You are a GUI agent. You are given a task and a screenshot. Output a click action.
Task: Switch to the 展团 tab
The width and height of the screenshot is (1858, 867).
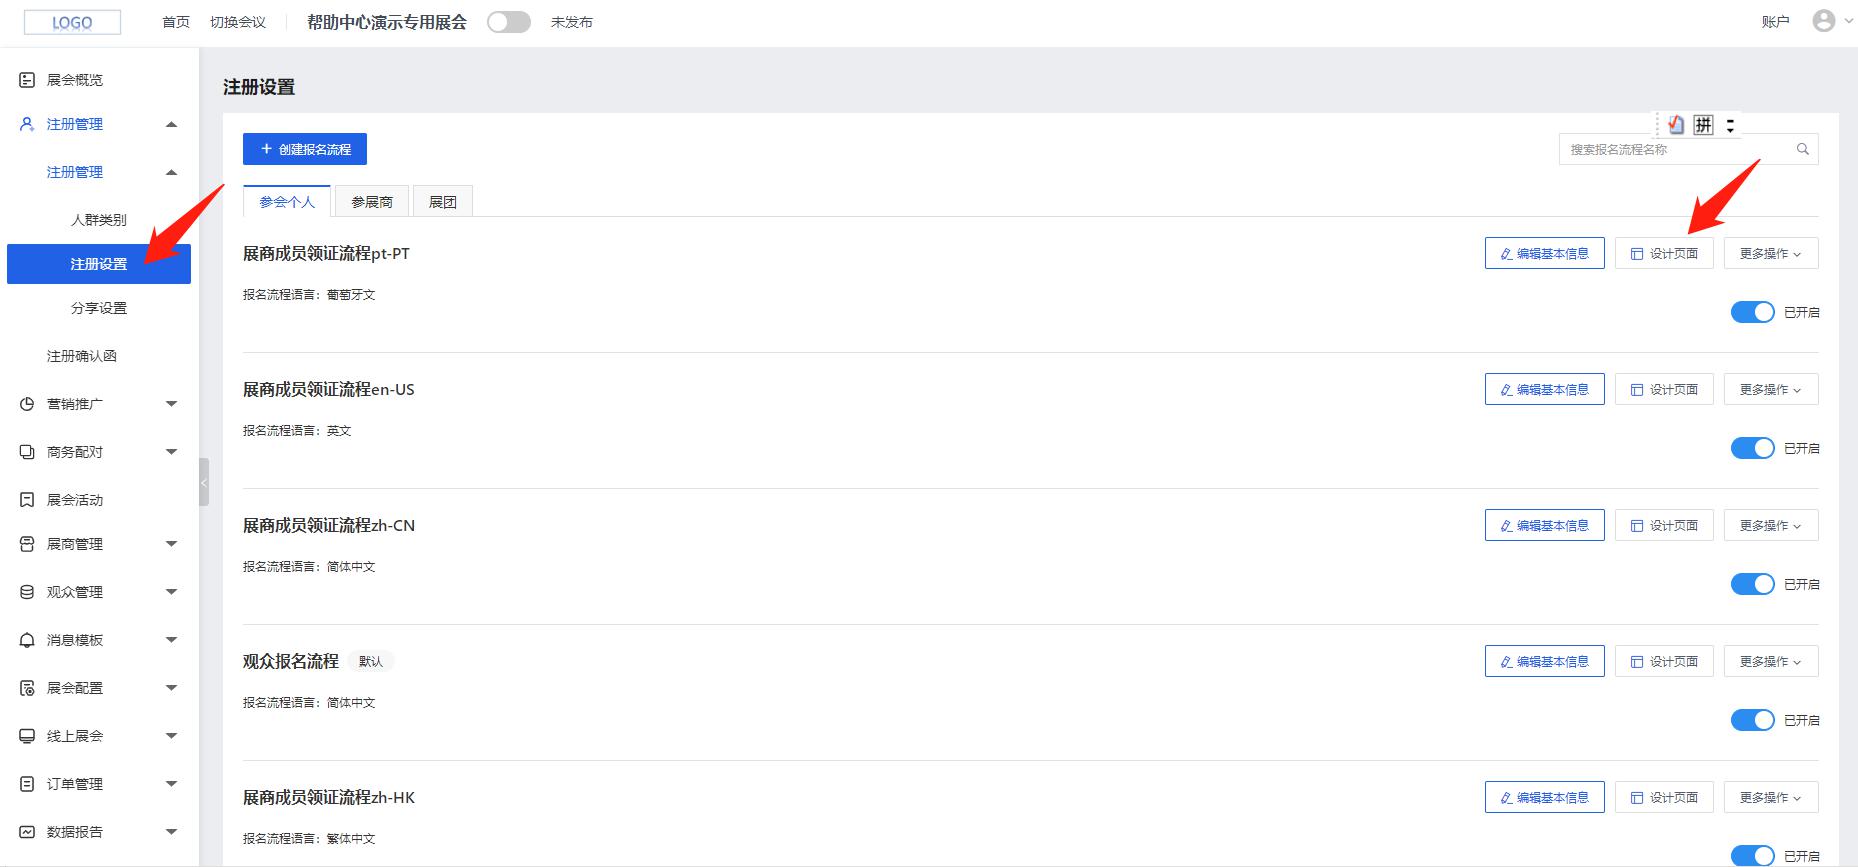coord(442,202)
